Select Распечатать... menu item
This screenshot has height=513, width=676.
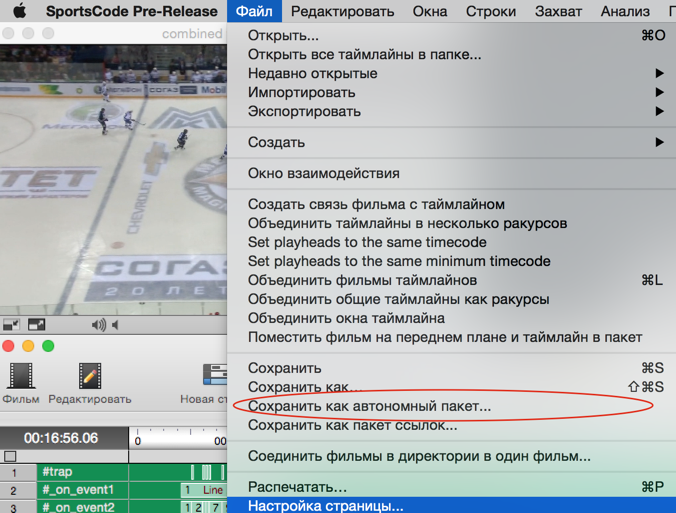point(451,487)
